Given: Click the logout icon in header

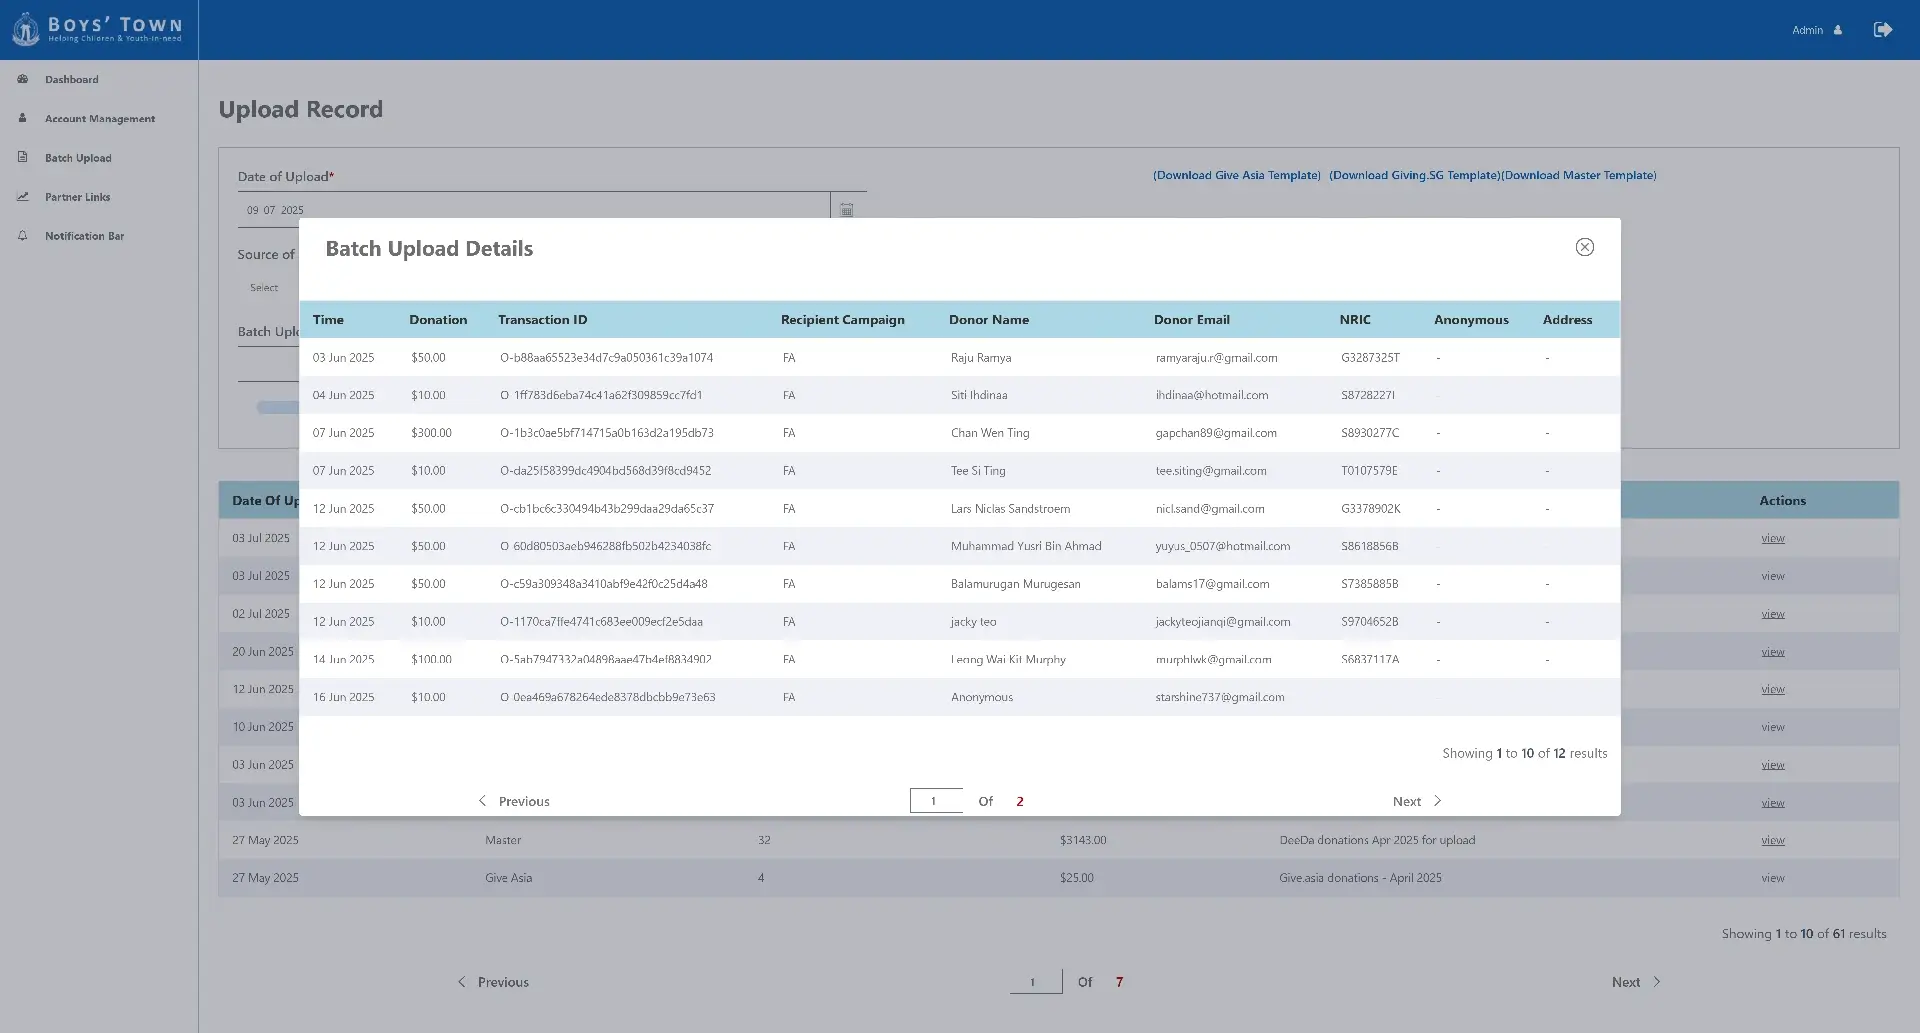Looking at the screenshot, I should tap(1882, 30).
